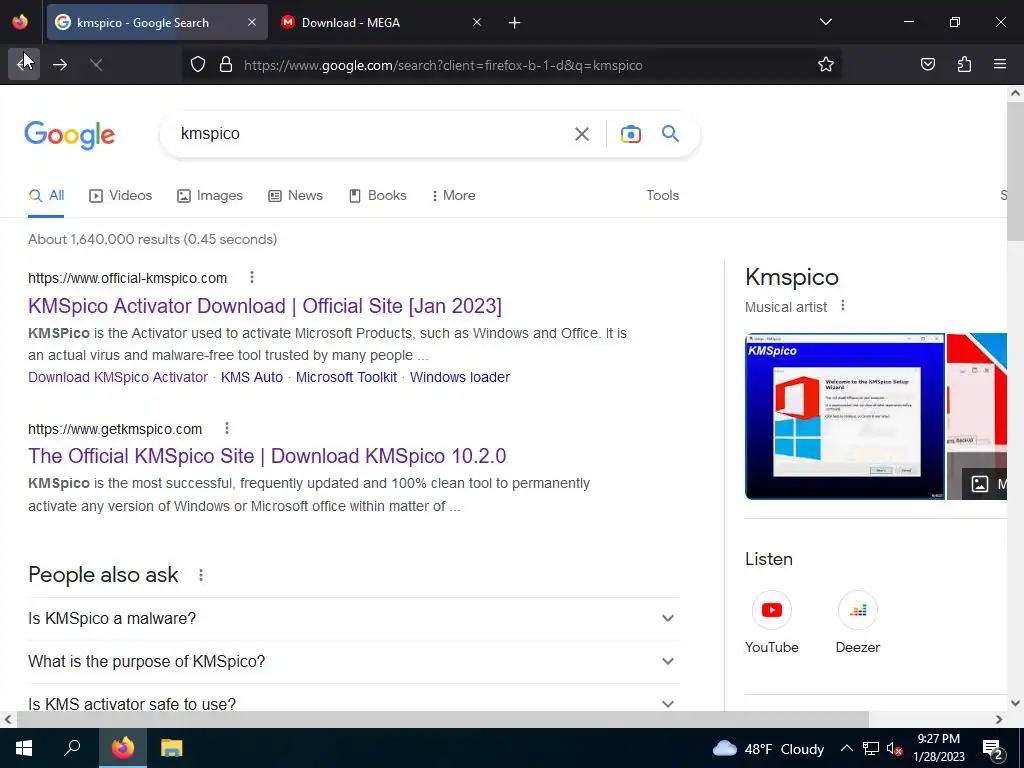Open the Save to Pocket icon
The width and height of the screenshot is (1024, 768).
pyautogui.click(x=927, y=64)
